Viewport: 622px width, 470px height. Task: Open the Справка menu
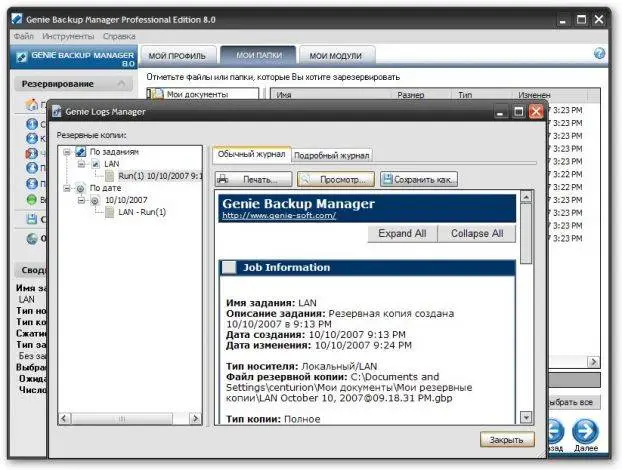coord(119,36)
